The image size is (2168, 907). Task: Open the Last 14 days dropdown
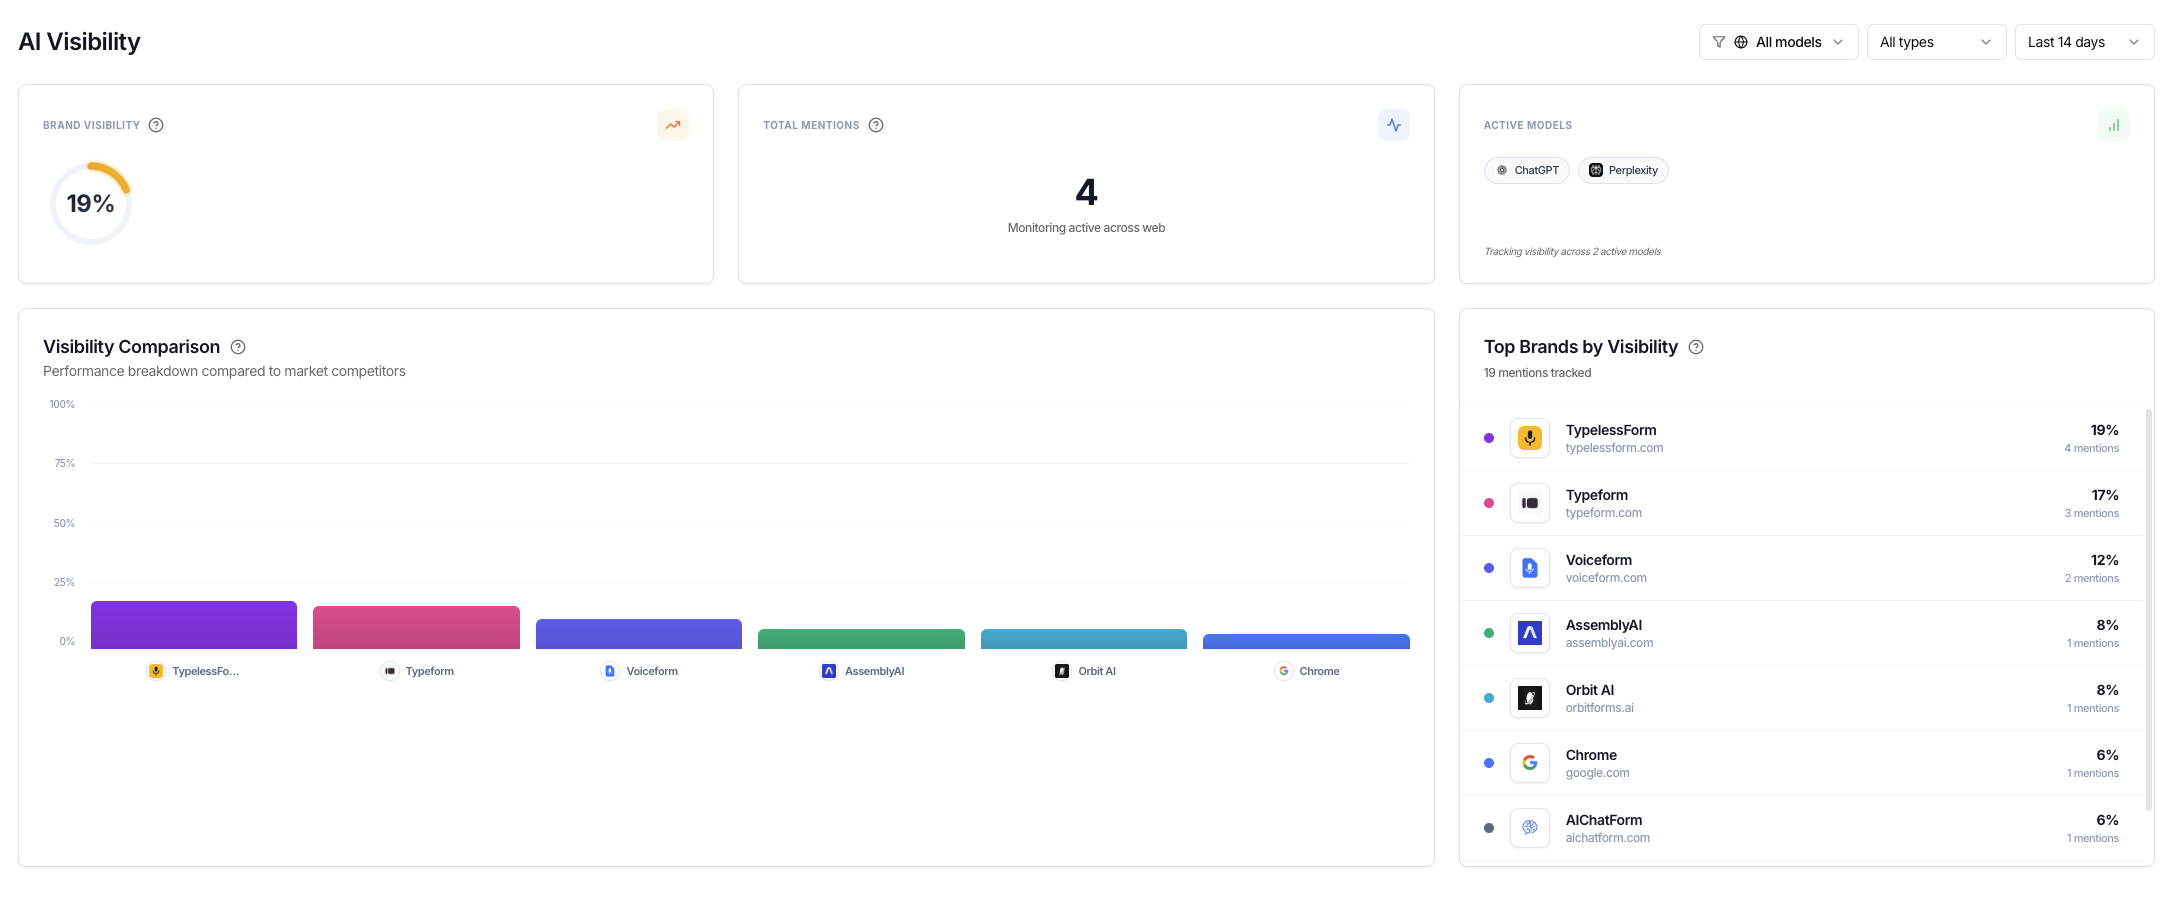pos(2084,42)
